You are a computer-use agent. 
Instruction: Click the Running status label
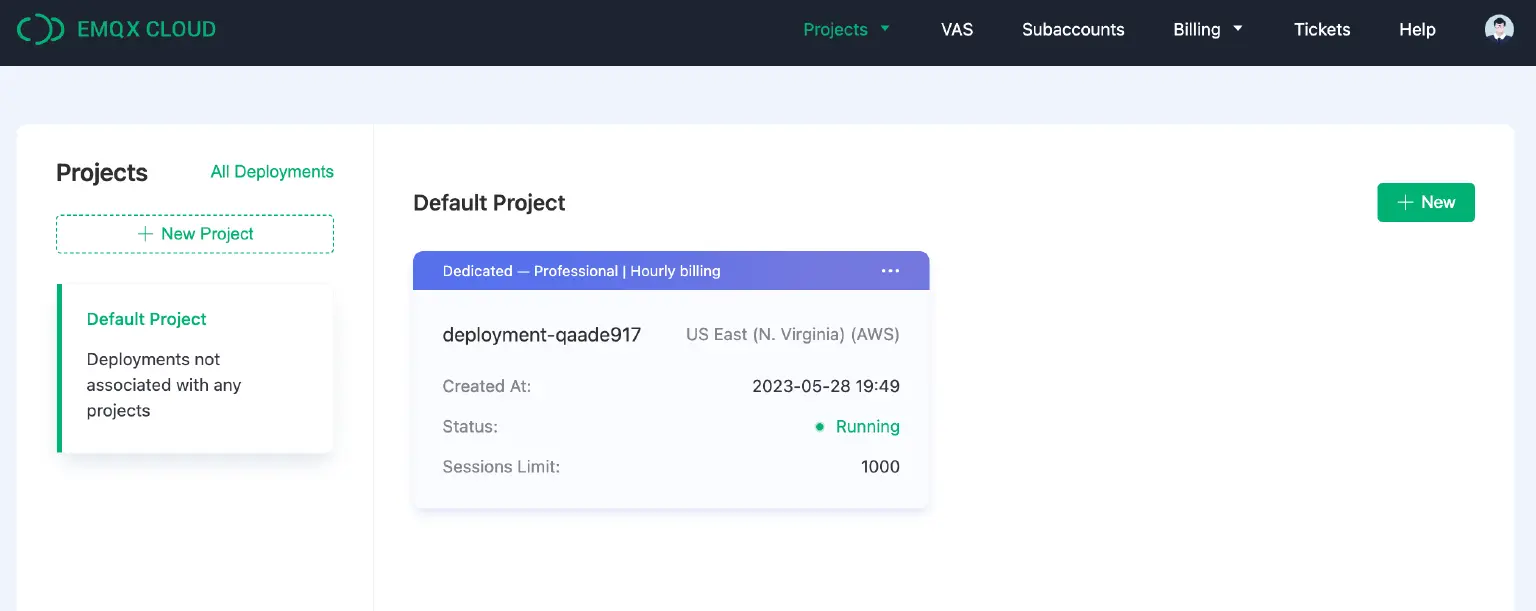pyautogui.click(x=867, y=427)
